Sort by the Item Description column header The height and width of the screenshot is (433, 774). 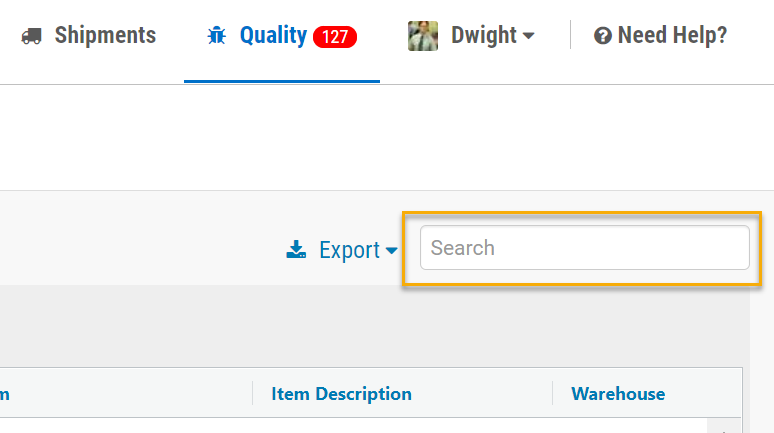pos(341,394)
